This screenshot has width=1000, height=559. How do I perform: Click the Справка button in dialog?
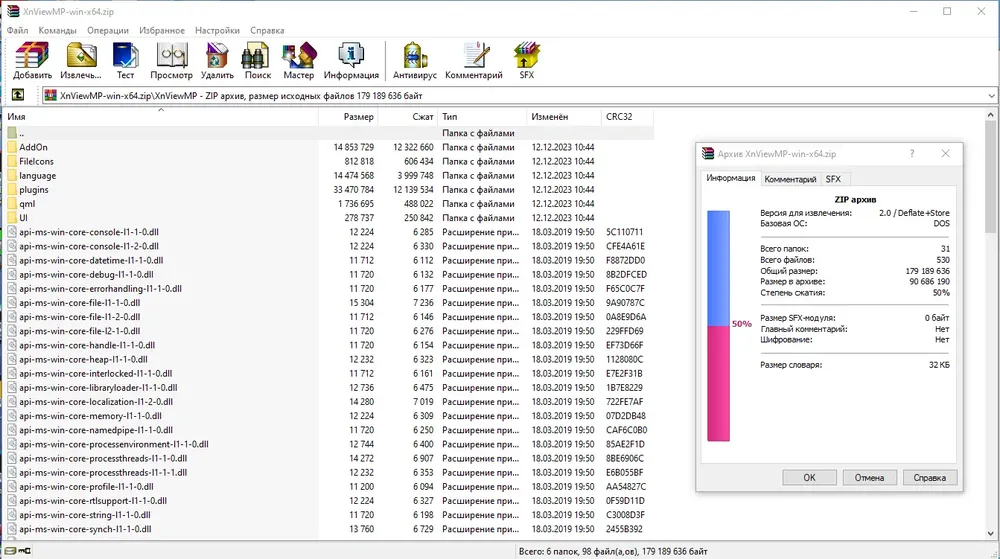[929, 477]
